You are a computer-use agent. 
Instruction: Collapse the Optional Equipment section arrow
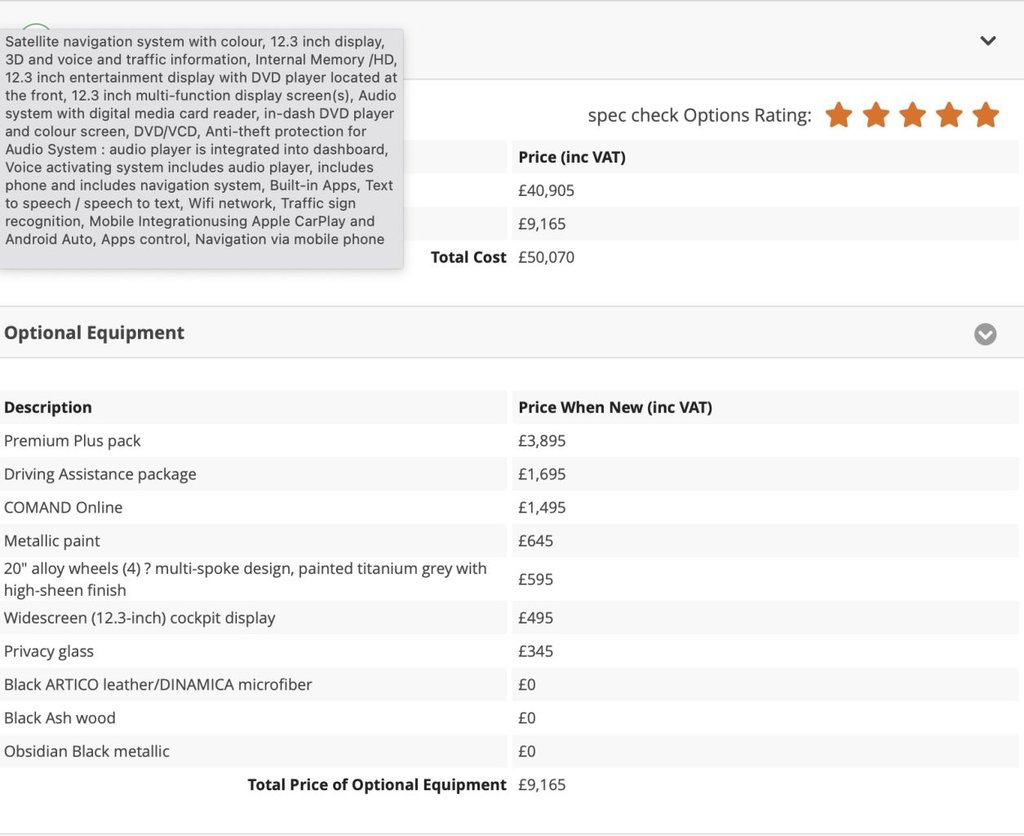pos(985,334)
